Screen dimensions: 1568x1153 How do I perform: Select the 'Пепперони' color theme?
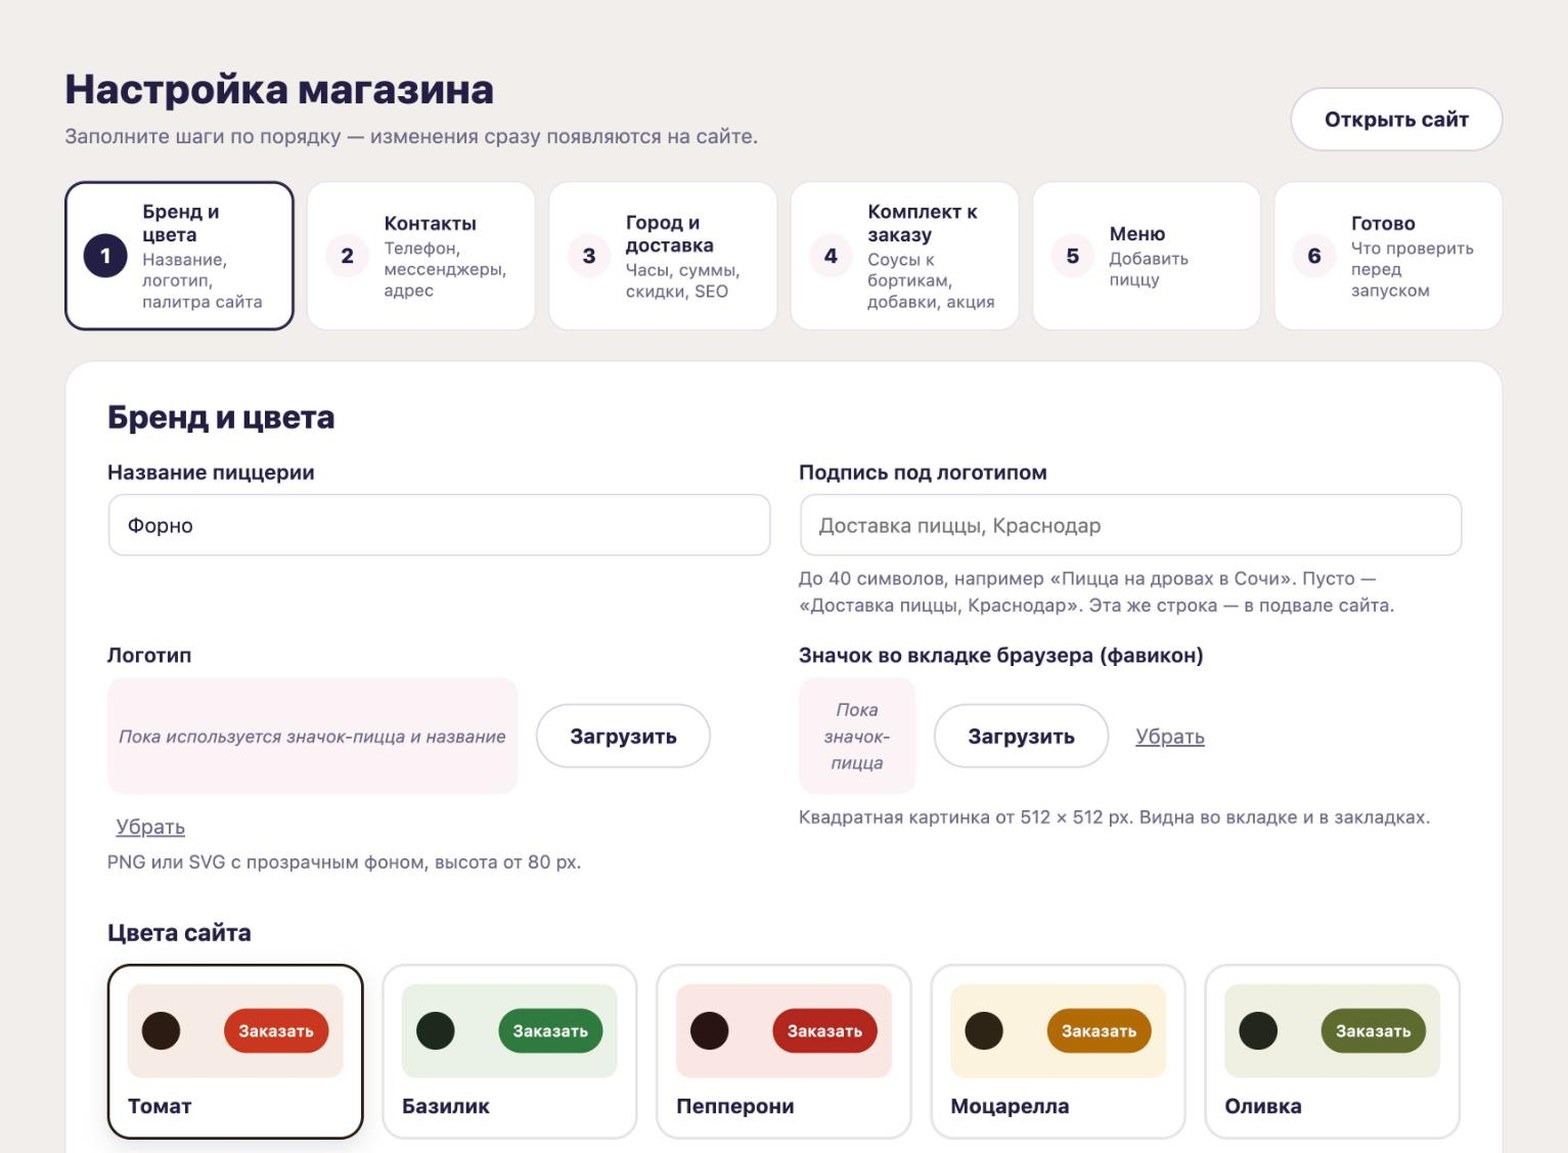(x=784, y=1051)
